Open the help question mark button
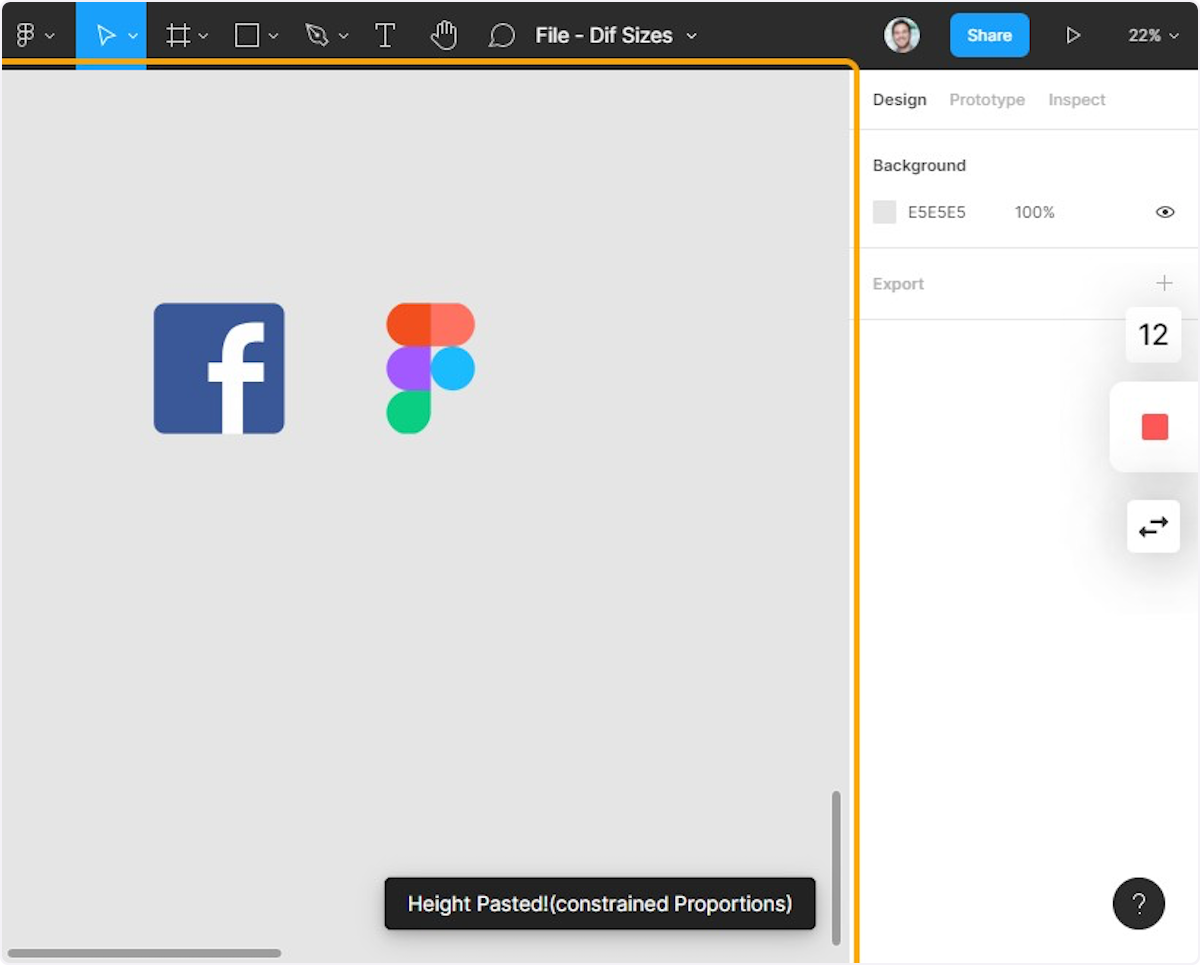The image size is (1200, 965). pos(1139,904)
